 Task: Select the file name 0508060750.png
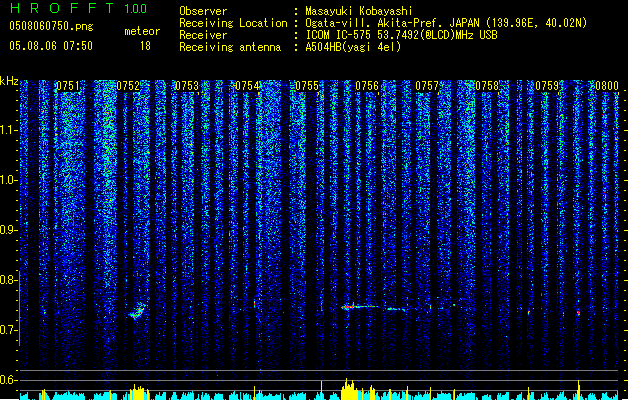tap(51, 26)
